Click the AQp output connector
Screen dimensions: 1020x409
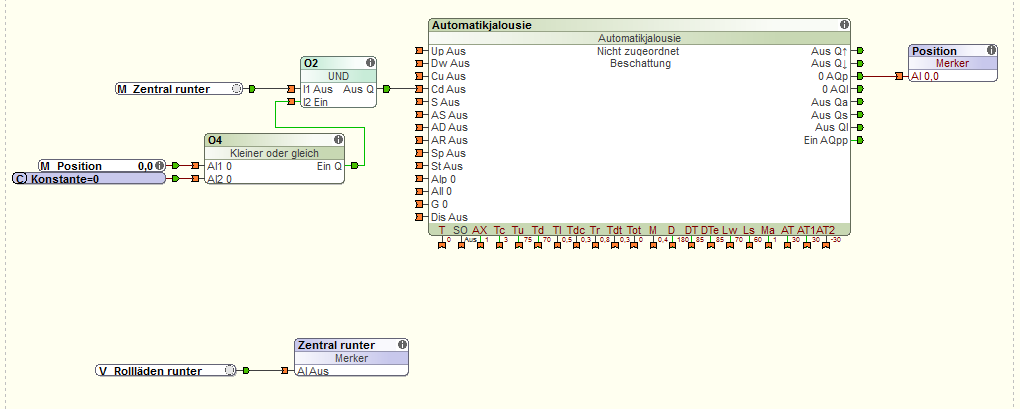click(x=860, y=76)
